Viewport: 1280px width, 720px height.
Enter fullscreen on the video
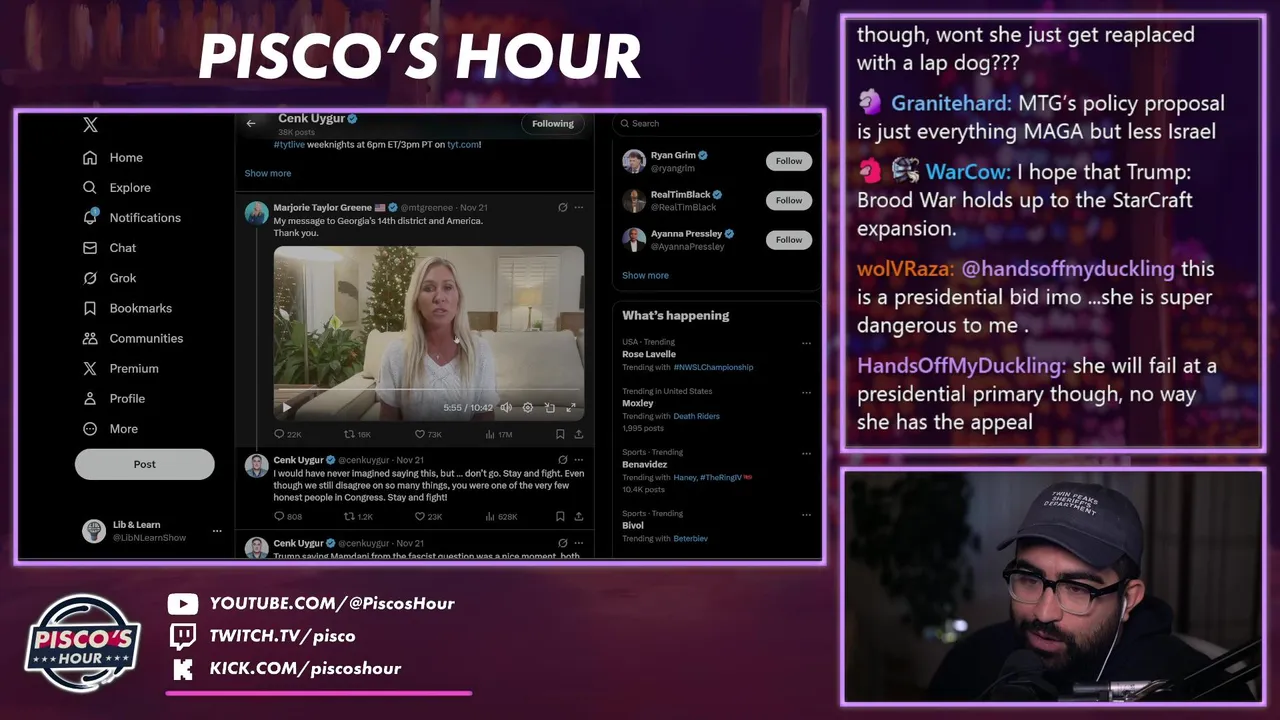tap(571, 407)
